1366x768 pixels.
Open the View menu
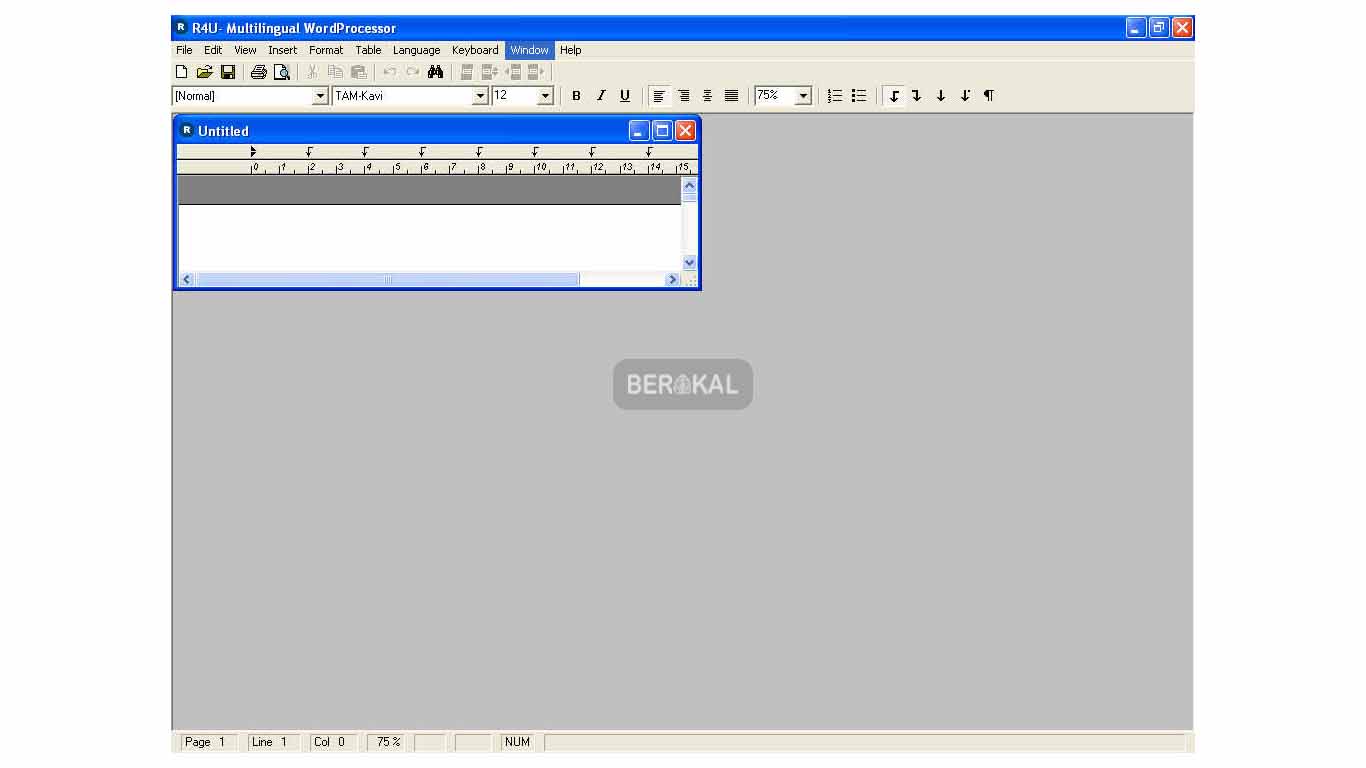(245, 50)
